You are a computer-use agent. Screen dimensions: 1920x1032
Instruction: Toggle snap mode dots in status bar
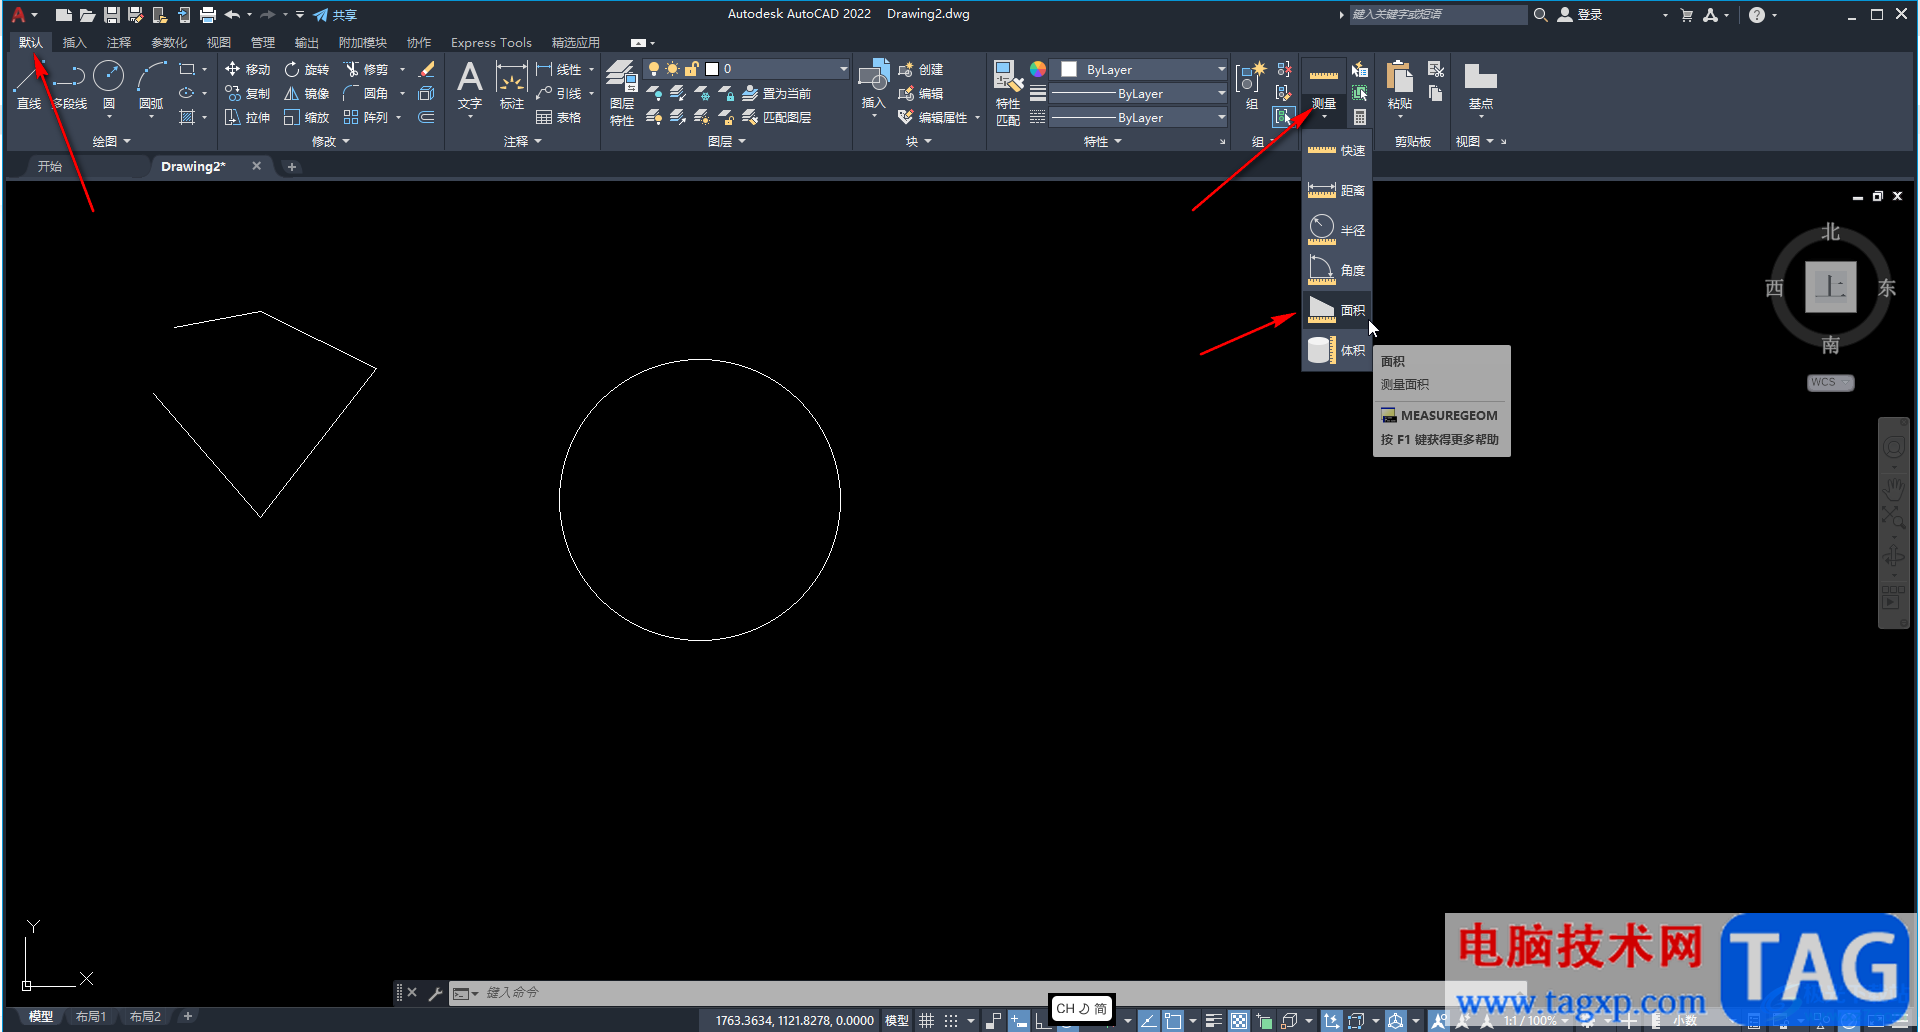(951, 1020)
